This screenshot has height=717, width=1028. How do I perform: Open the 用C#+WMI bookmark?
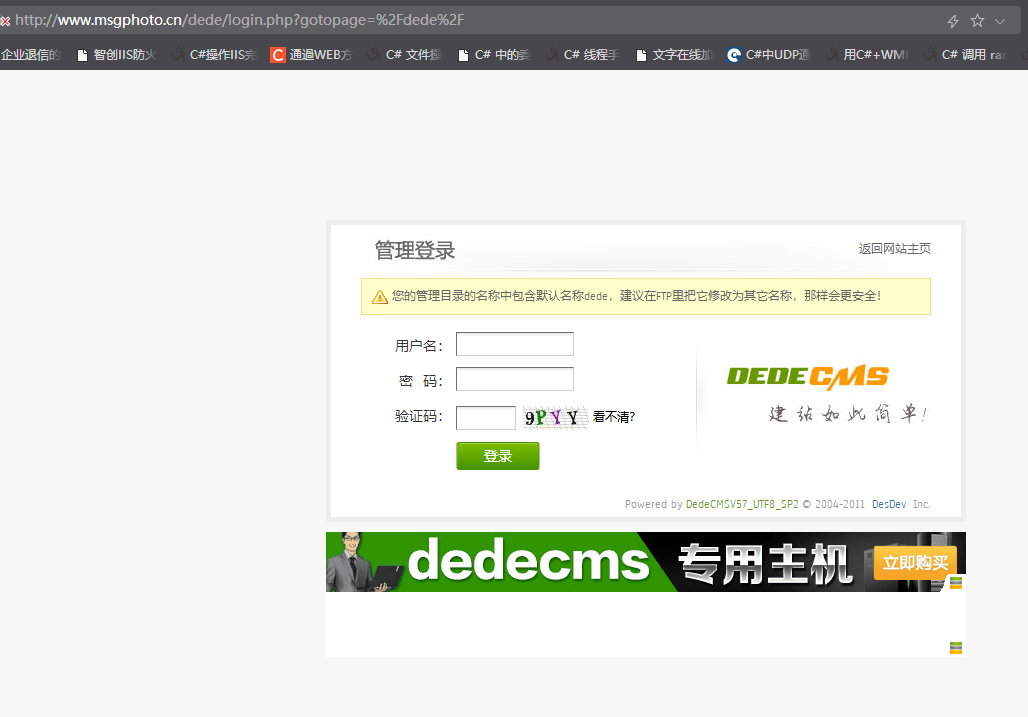pos(866,55)
